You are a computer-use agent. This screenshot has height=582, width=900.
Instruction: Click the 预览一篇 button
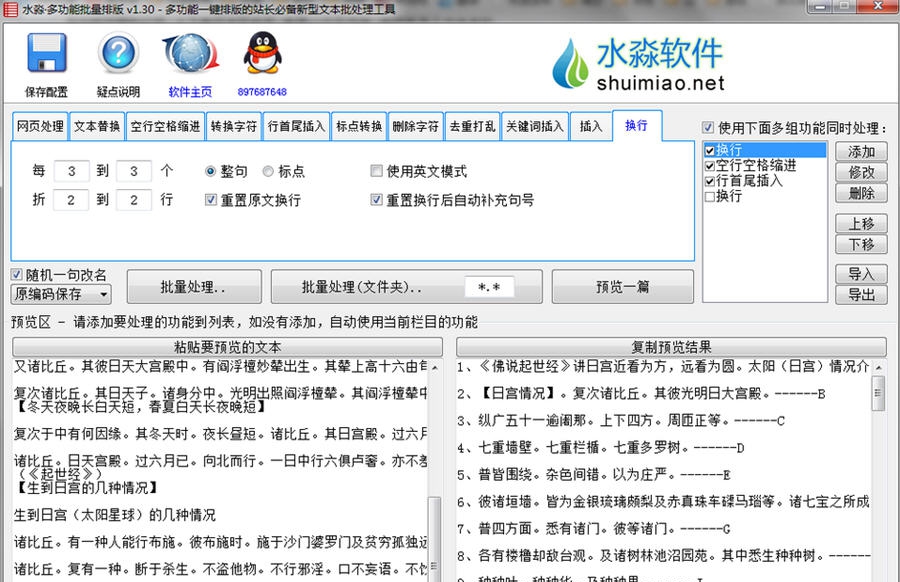click(x=625, y=286)
